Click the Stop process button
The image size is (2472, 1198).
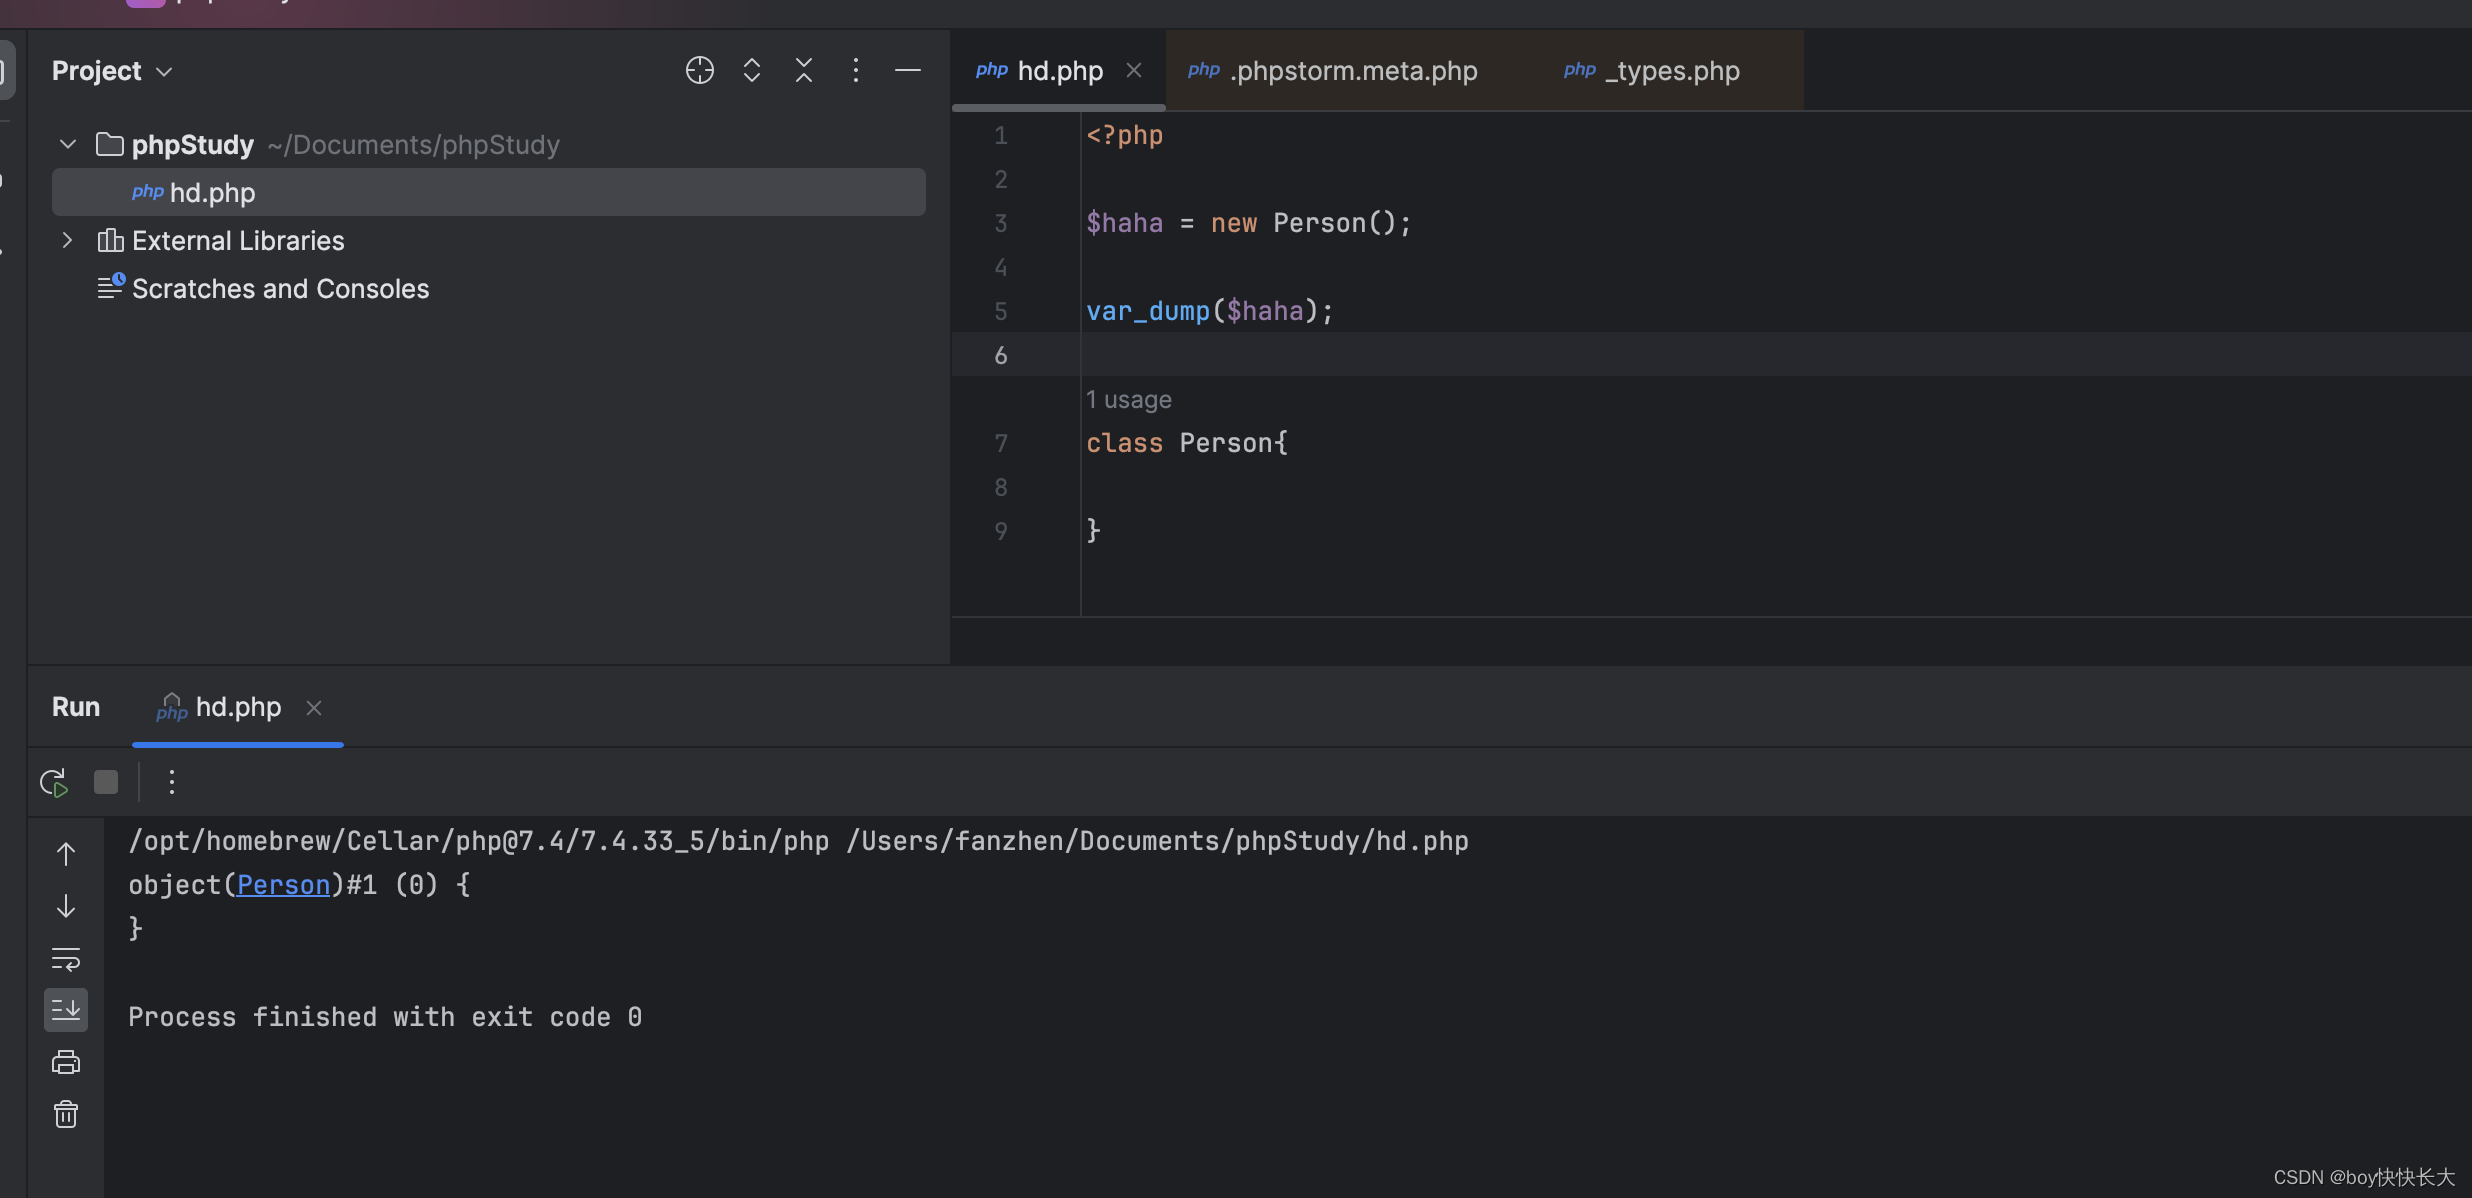click(106, 782)
